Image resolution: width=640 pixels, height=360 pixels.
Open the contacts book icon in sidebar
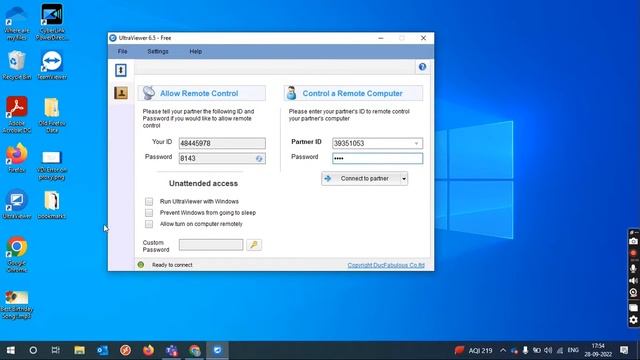click(121, 93)
